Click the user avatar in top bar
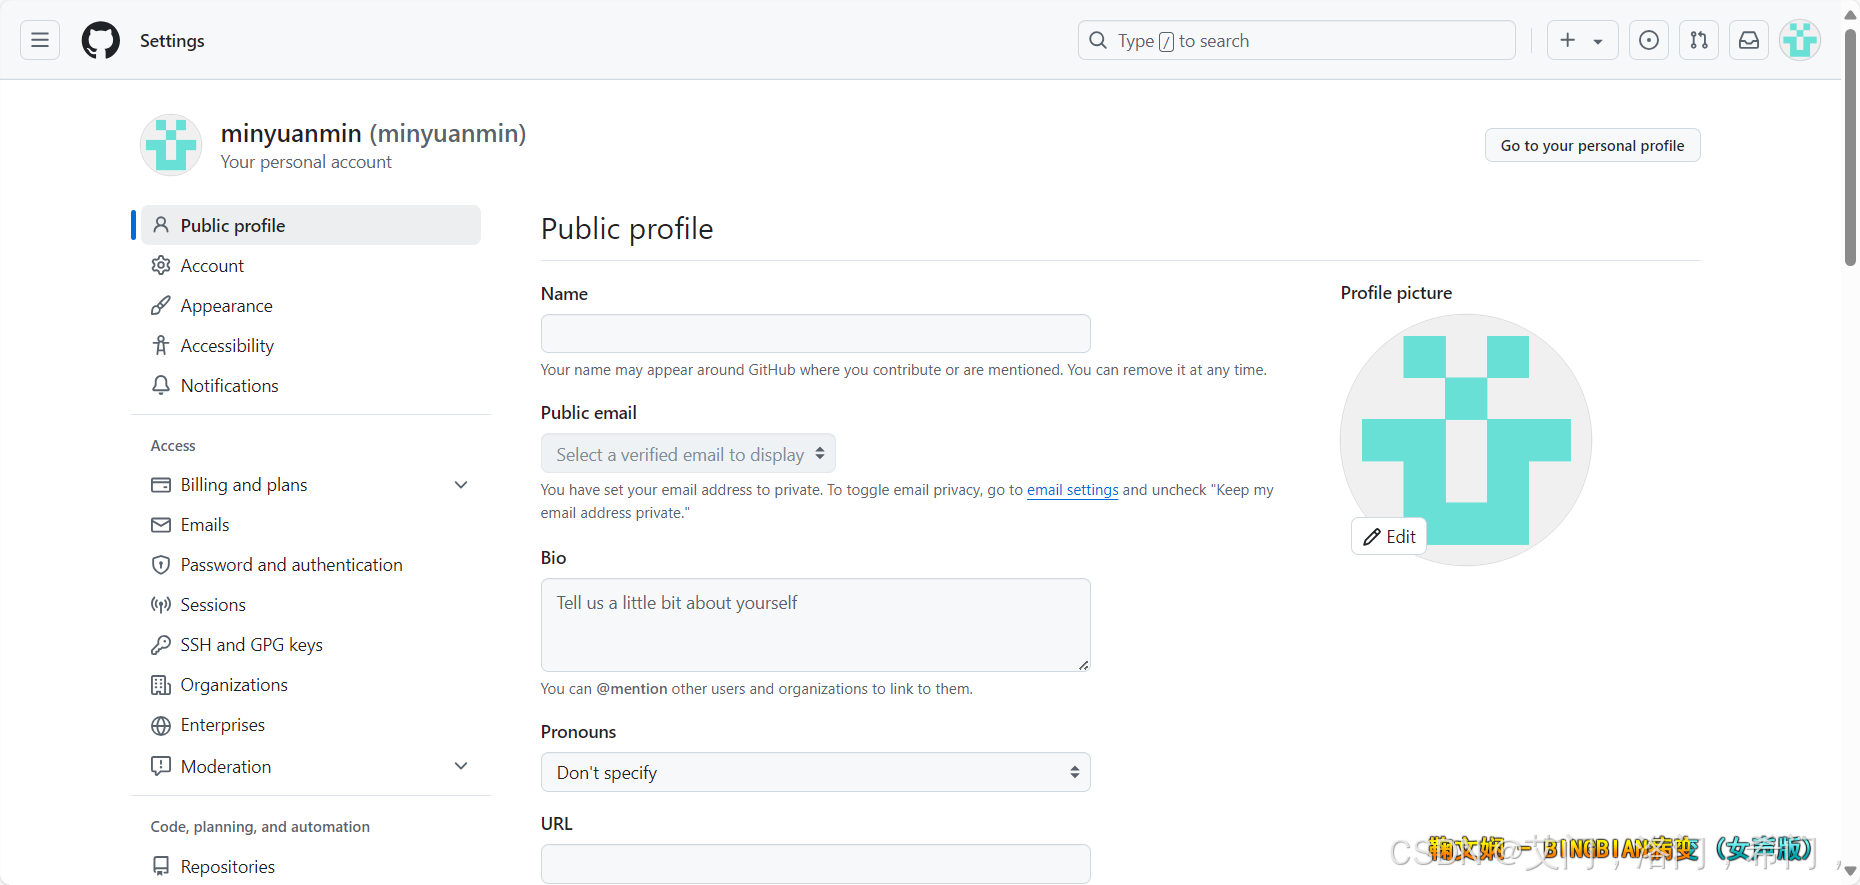 pyautogui.click(x=1800, y=40)
